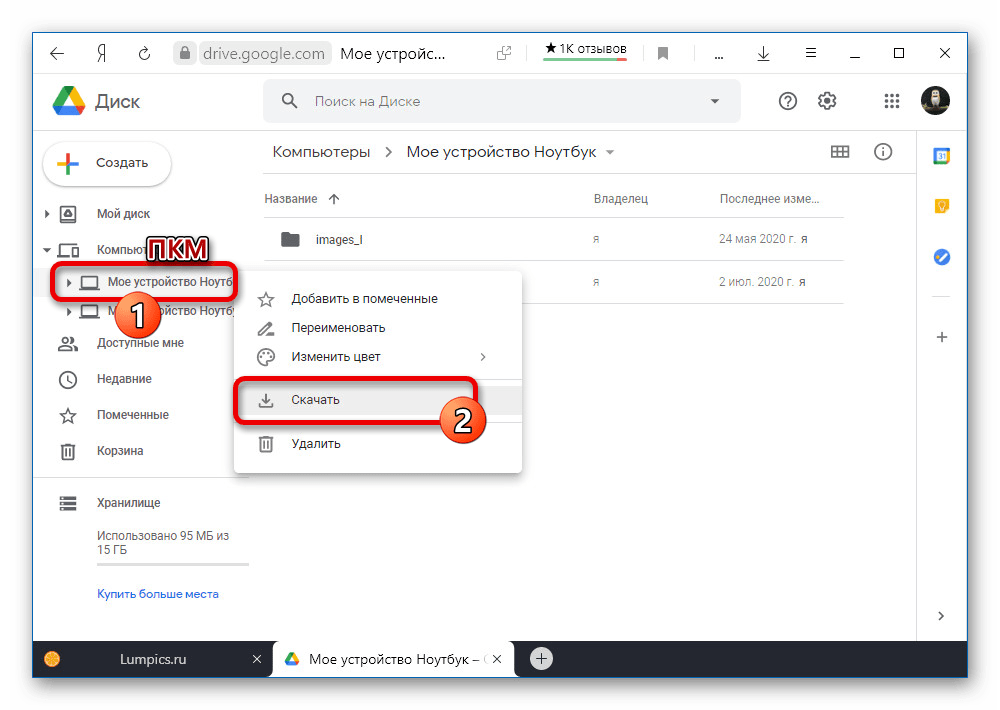Click the account avatar picture
This screenshot has height=710, width=1000.
click(936, 100)
